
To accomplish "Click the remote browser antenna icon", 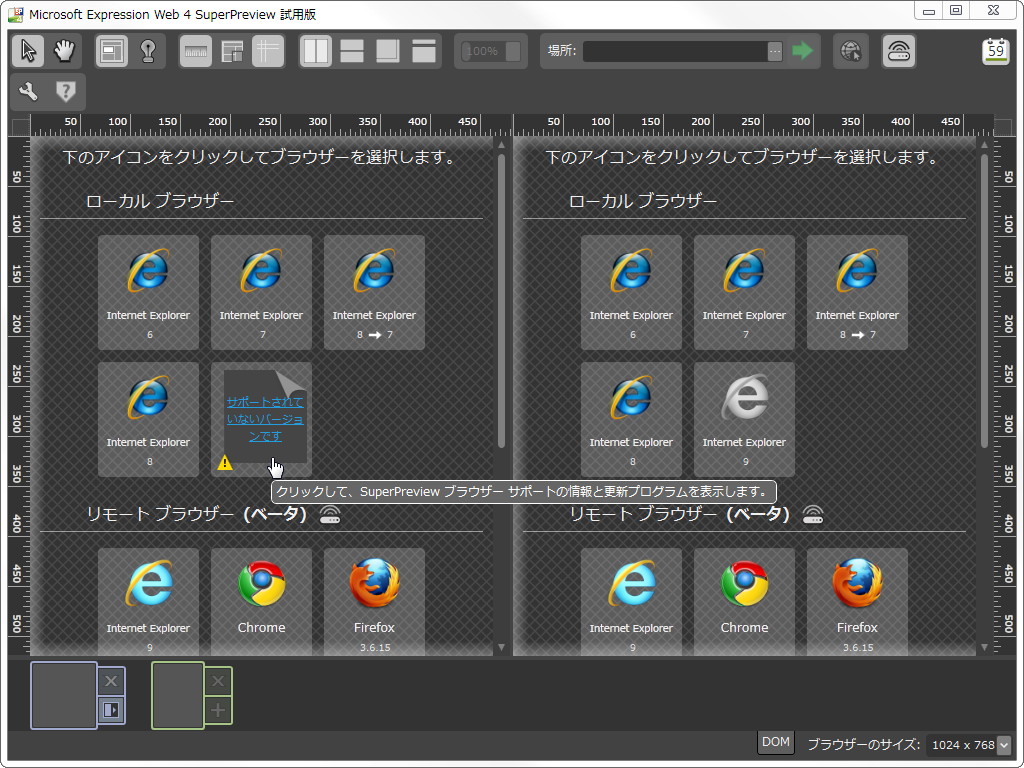I will click(x=898, y=51).
